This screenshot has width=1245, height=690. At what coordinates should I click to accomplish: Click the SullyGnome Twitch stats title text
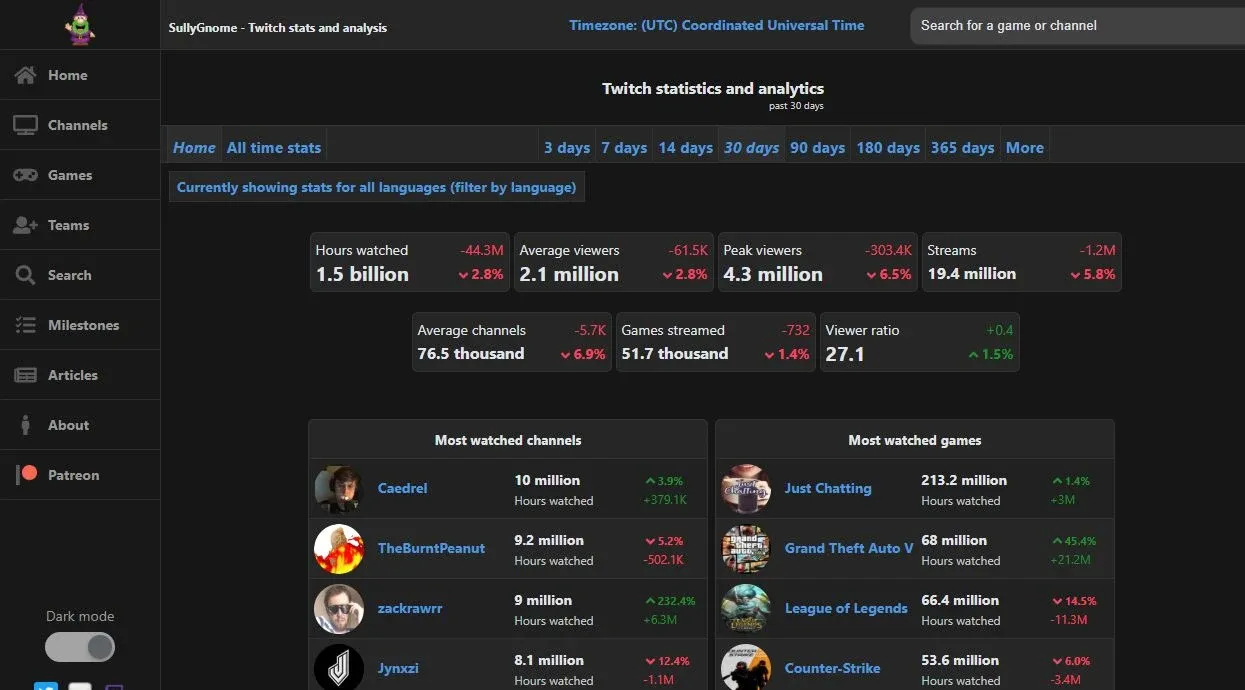point(278,28)
